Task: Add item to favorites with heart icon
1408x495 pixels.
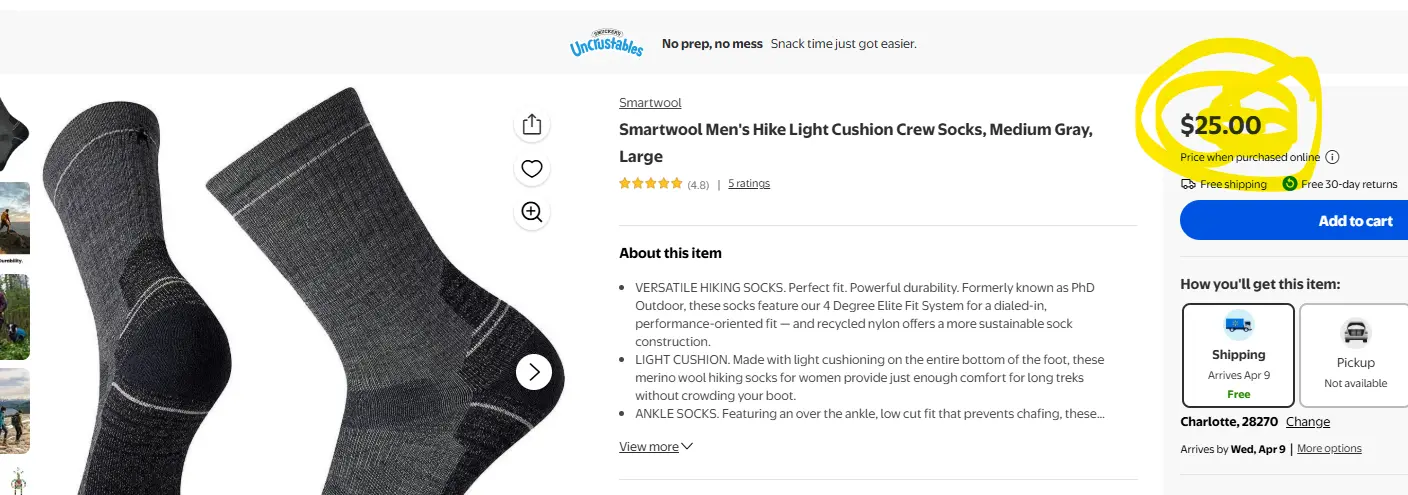Action: click(532, 169)
